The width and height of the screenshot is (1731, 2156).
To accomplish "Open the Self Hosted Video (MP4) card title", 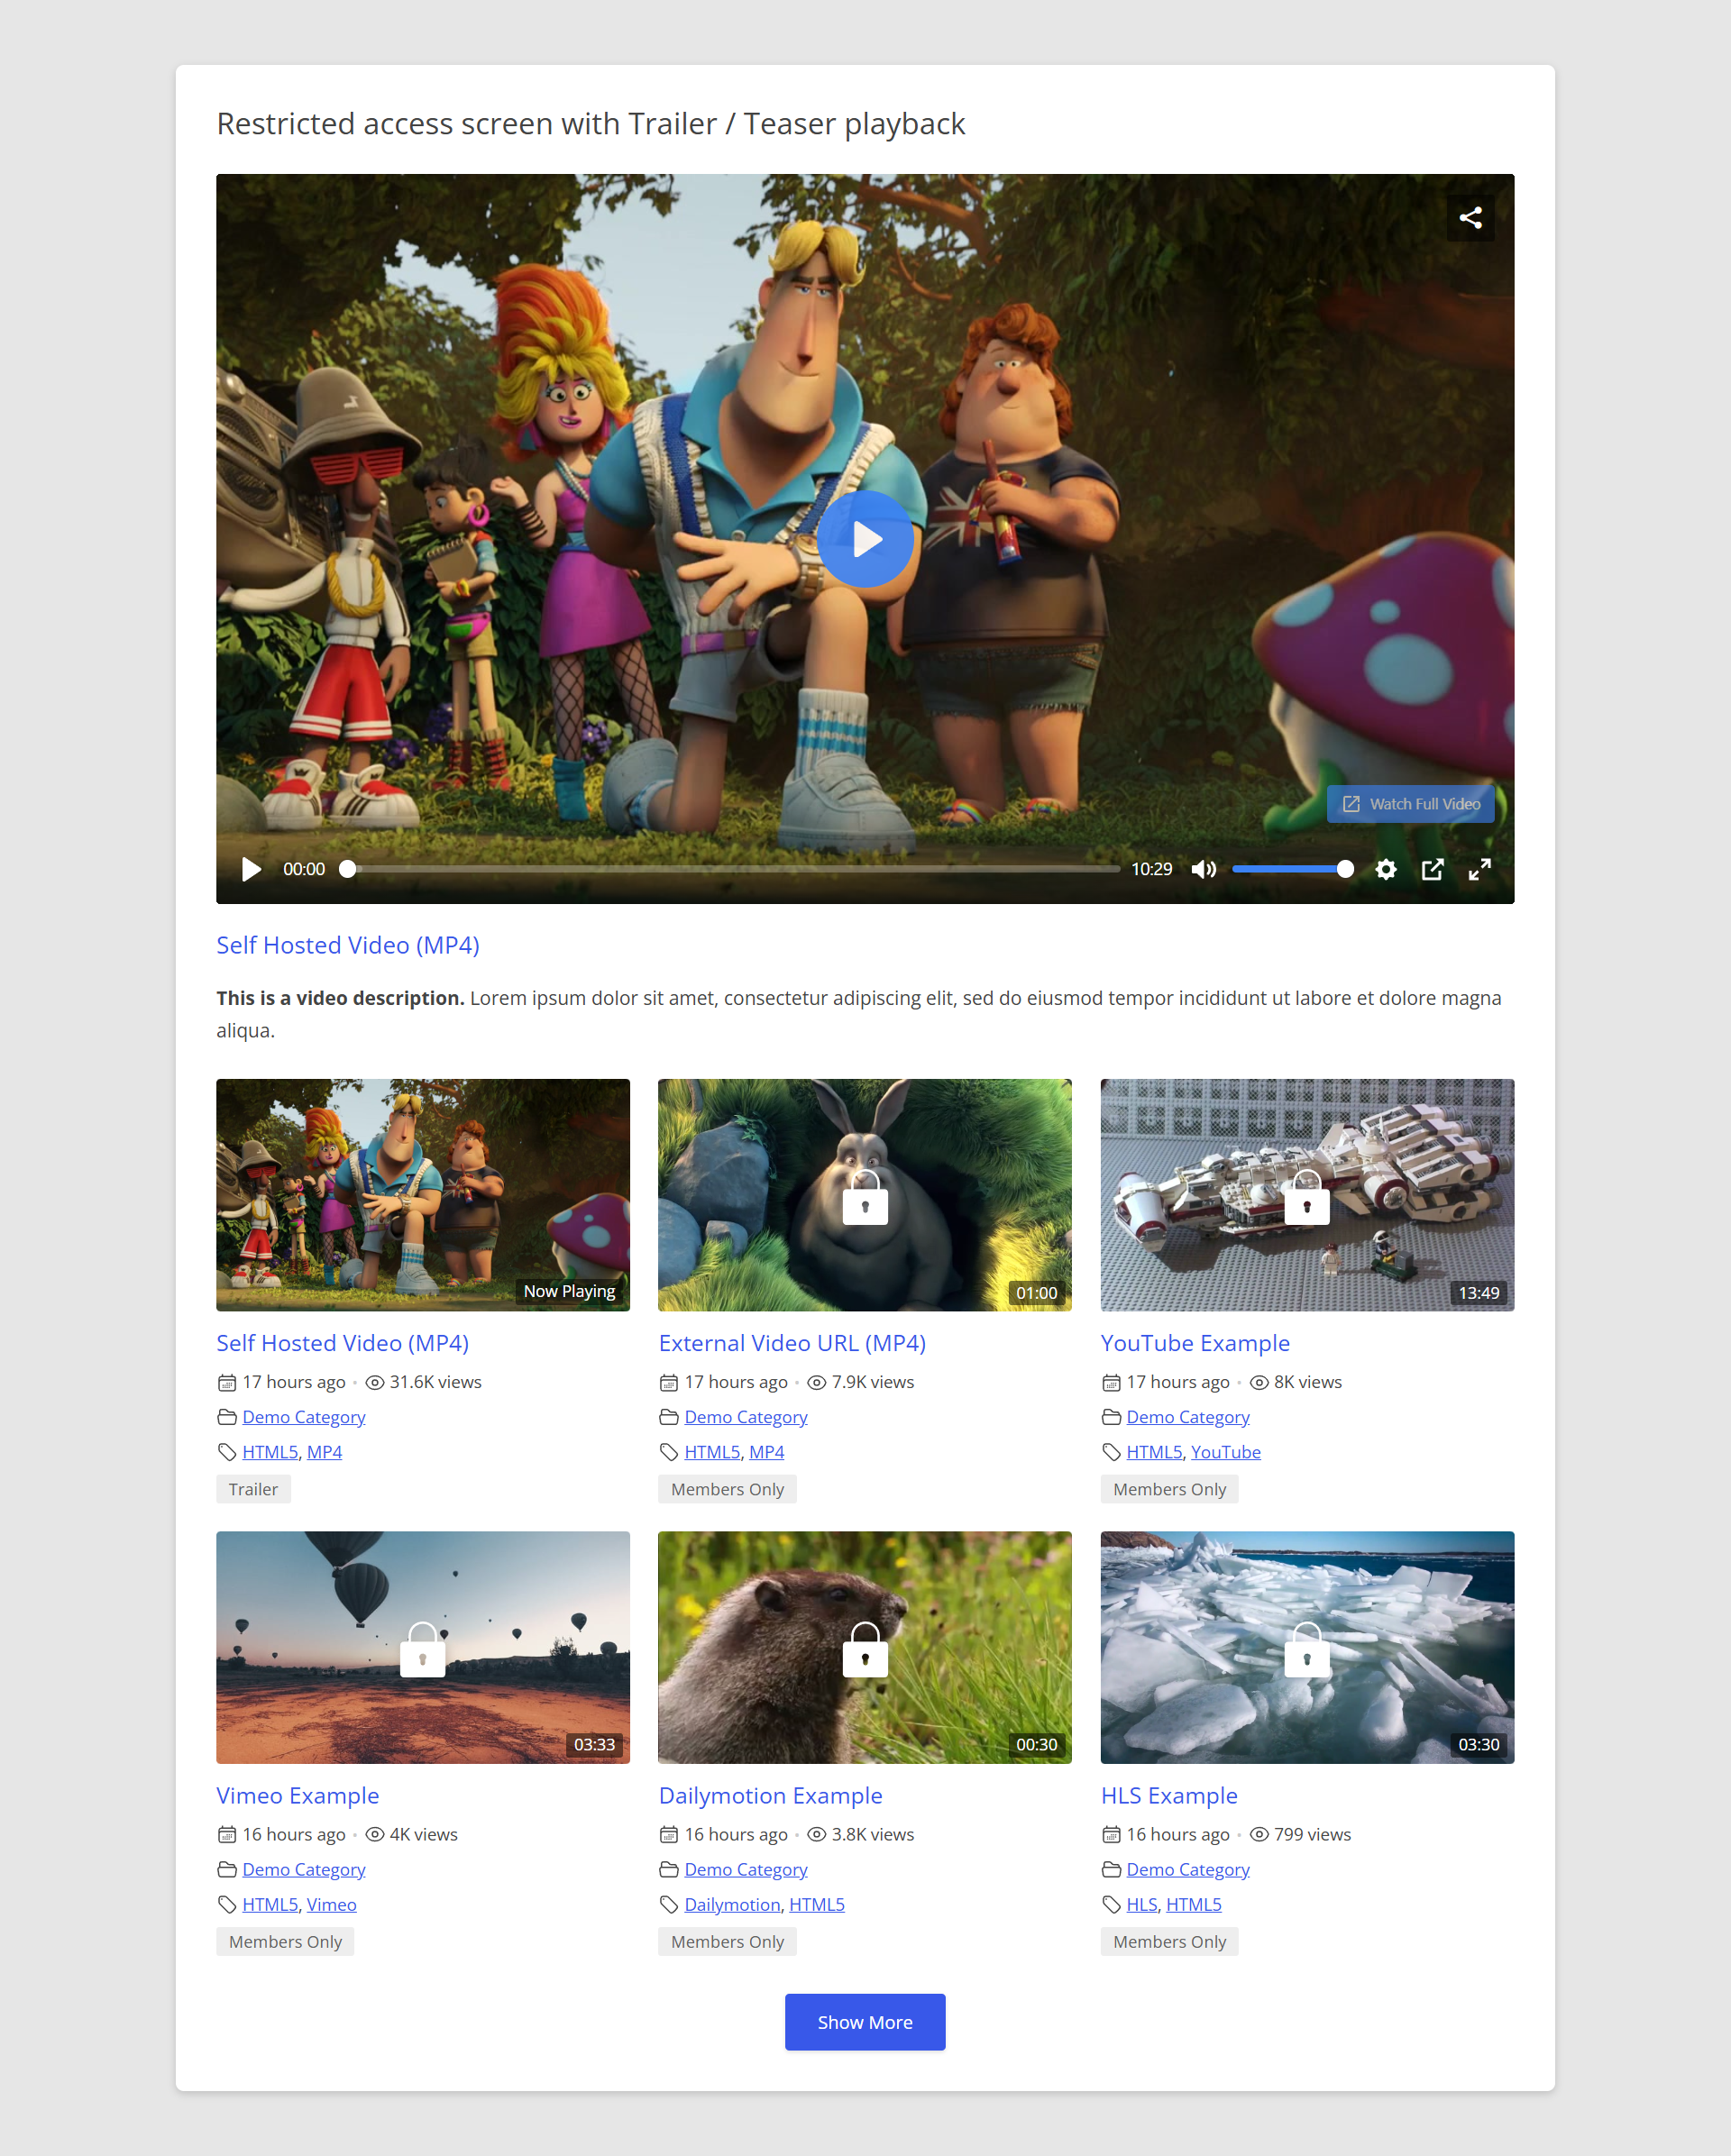I will (x=342, y=1343).
